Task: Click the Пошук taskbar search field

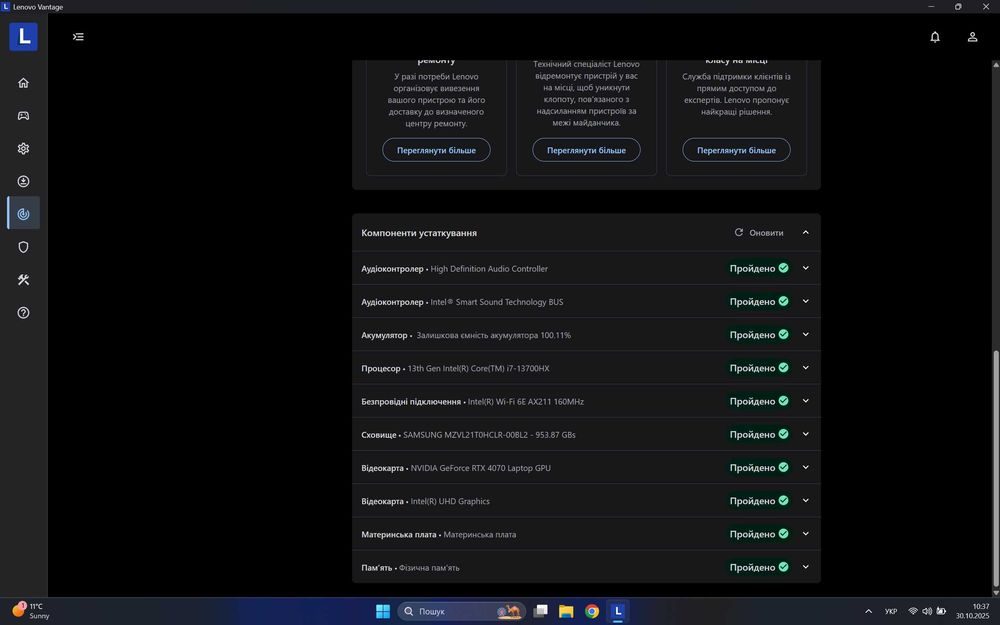Action: [x=462, y=611]
